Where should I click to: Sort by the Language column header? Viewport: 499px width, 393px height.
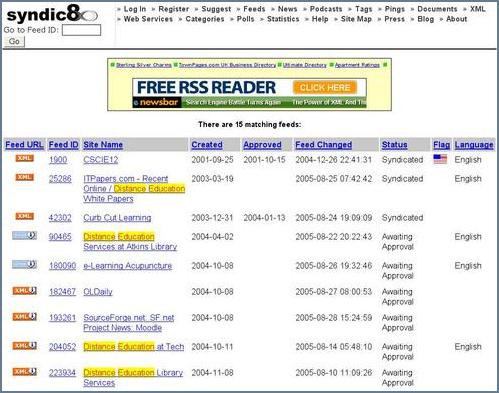coord(474,145)
